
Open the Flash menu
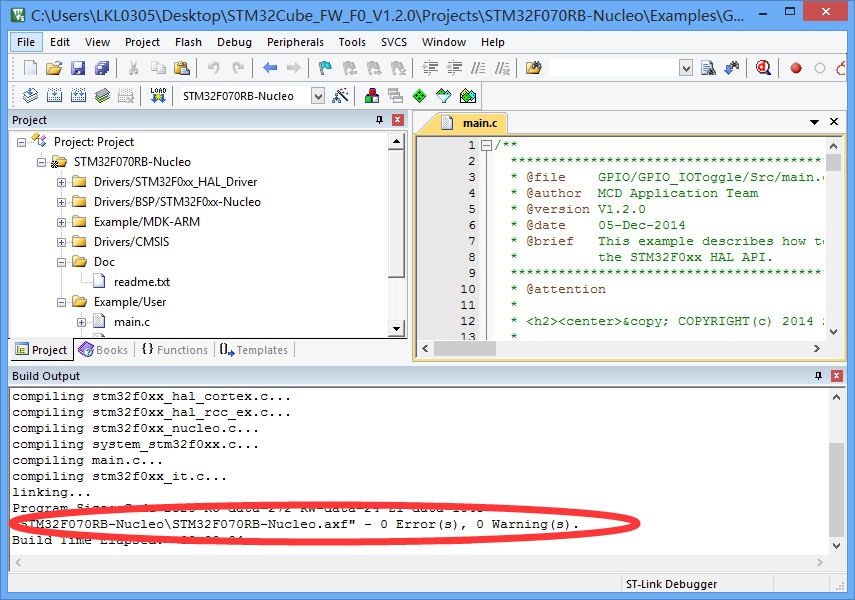[x=188, y=42]
